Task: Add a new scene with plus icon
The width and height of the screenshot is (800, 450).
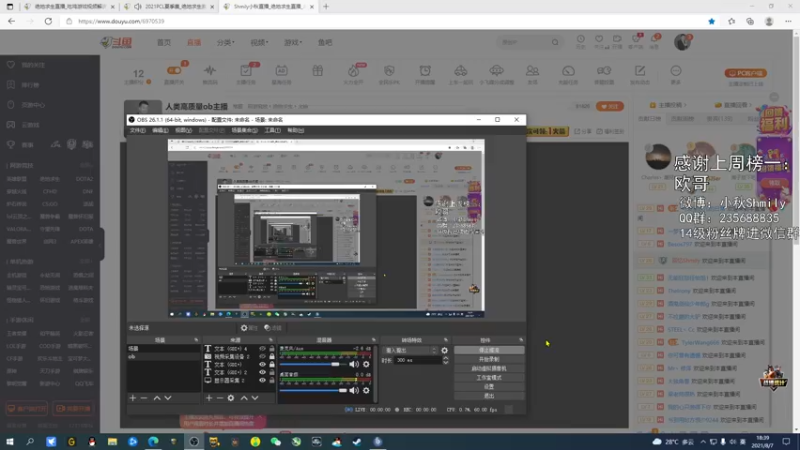Action: [133, 398]
